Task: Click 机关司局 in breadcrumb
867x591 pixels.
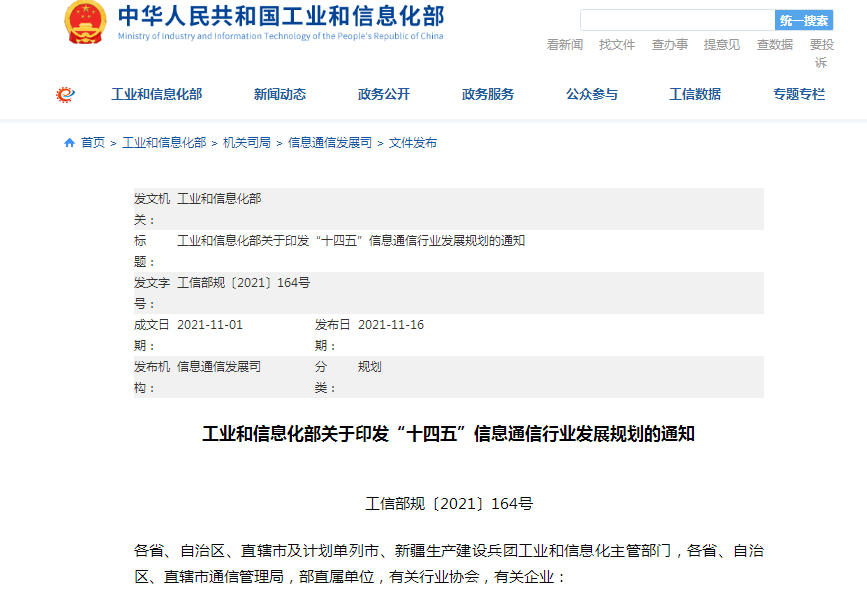Action: (247, 143)
